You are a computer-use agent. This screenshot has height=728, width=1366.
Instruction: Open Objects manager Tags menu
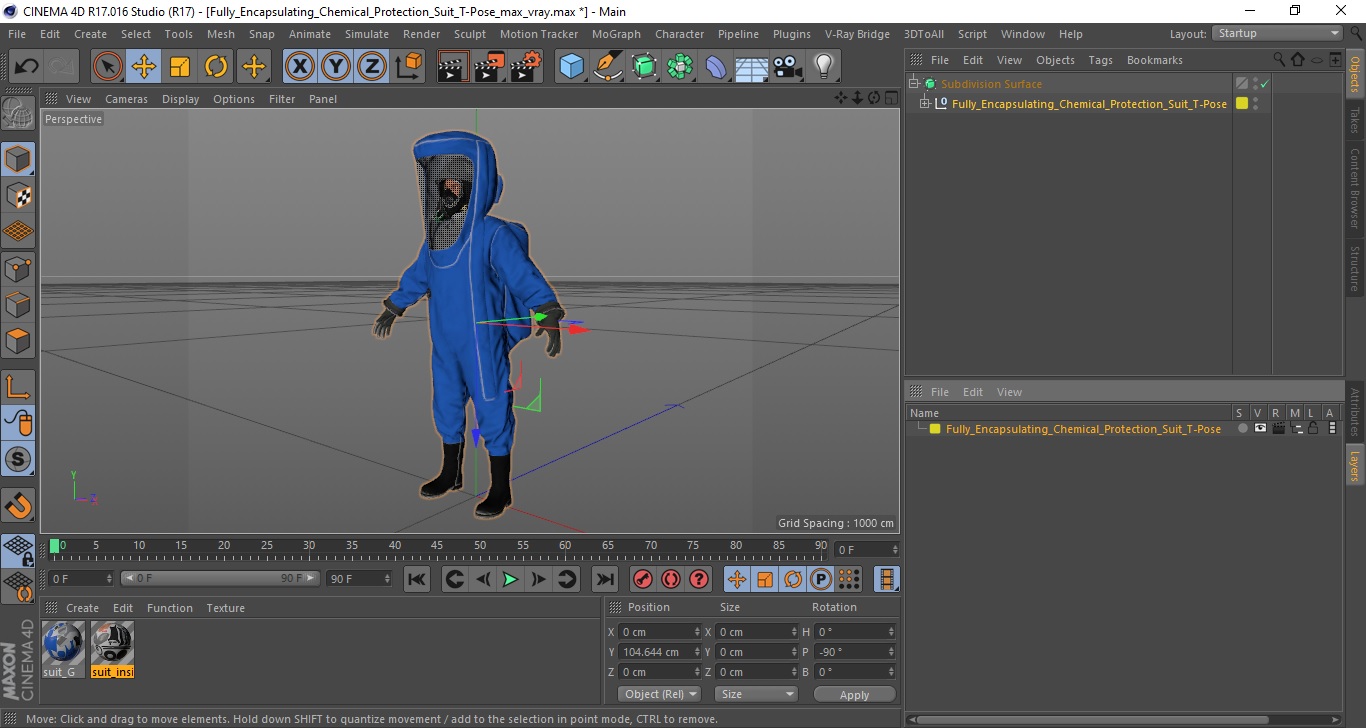1100,60
